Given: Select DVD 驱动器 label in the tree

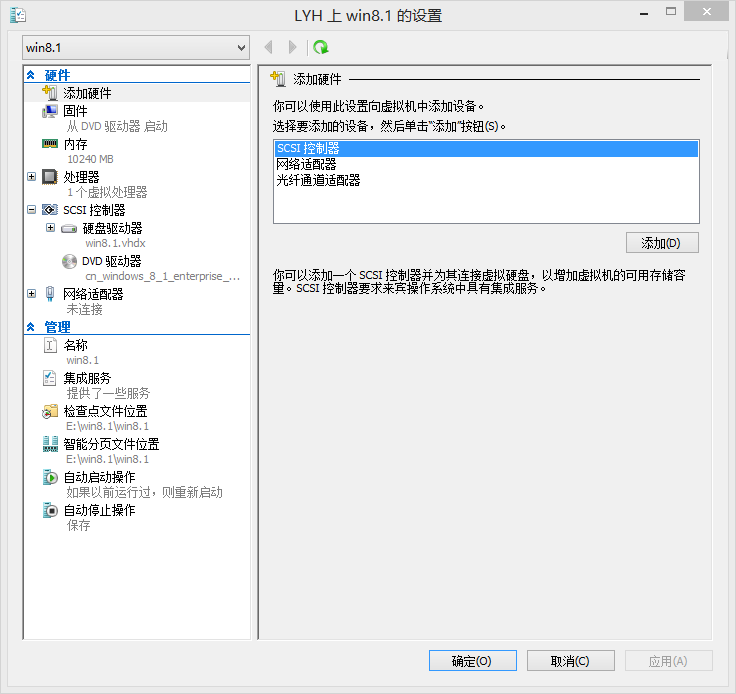Looking at the screenshot, I should (x=111, y=261).
